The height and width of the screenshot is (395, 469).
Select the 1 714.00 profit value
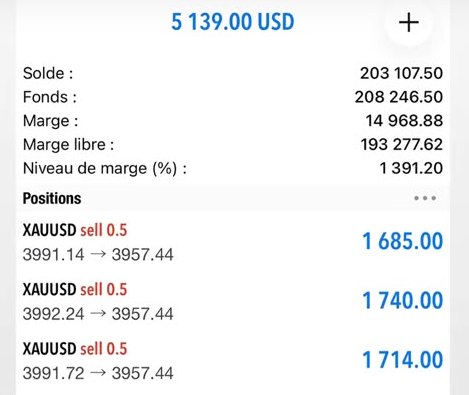pyautogui.click(x=403, y=360)
